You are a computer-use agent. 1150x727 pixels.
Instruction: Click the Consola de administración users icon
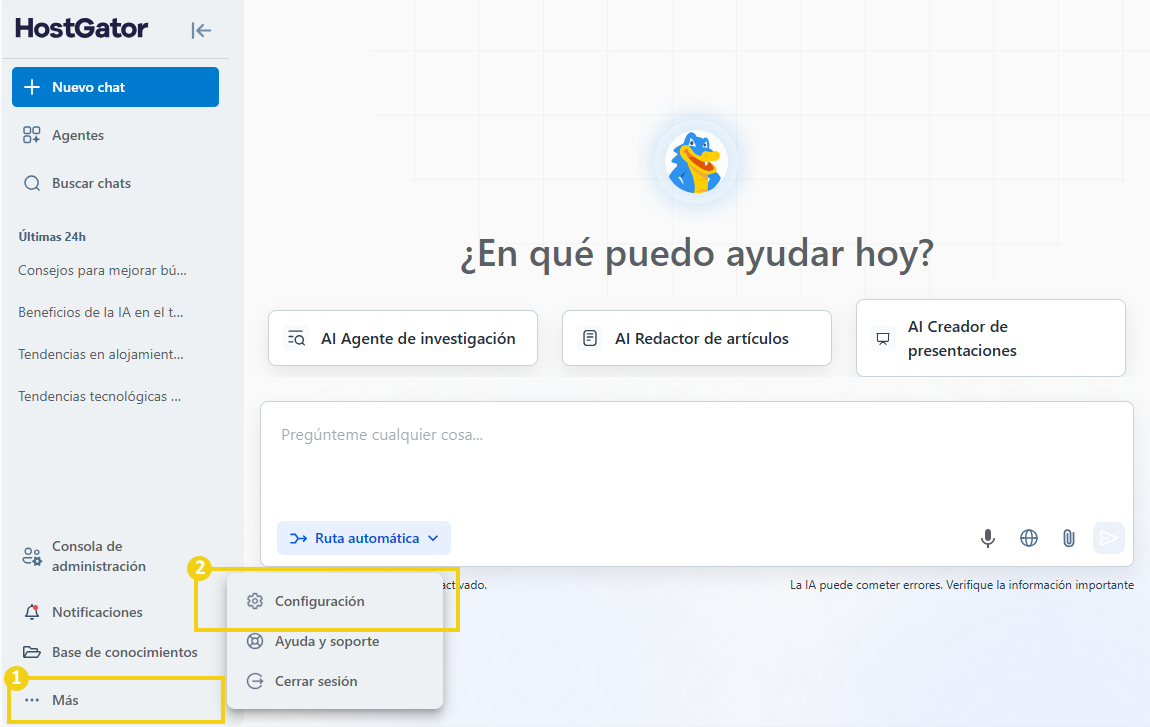[32, 556]
